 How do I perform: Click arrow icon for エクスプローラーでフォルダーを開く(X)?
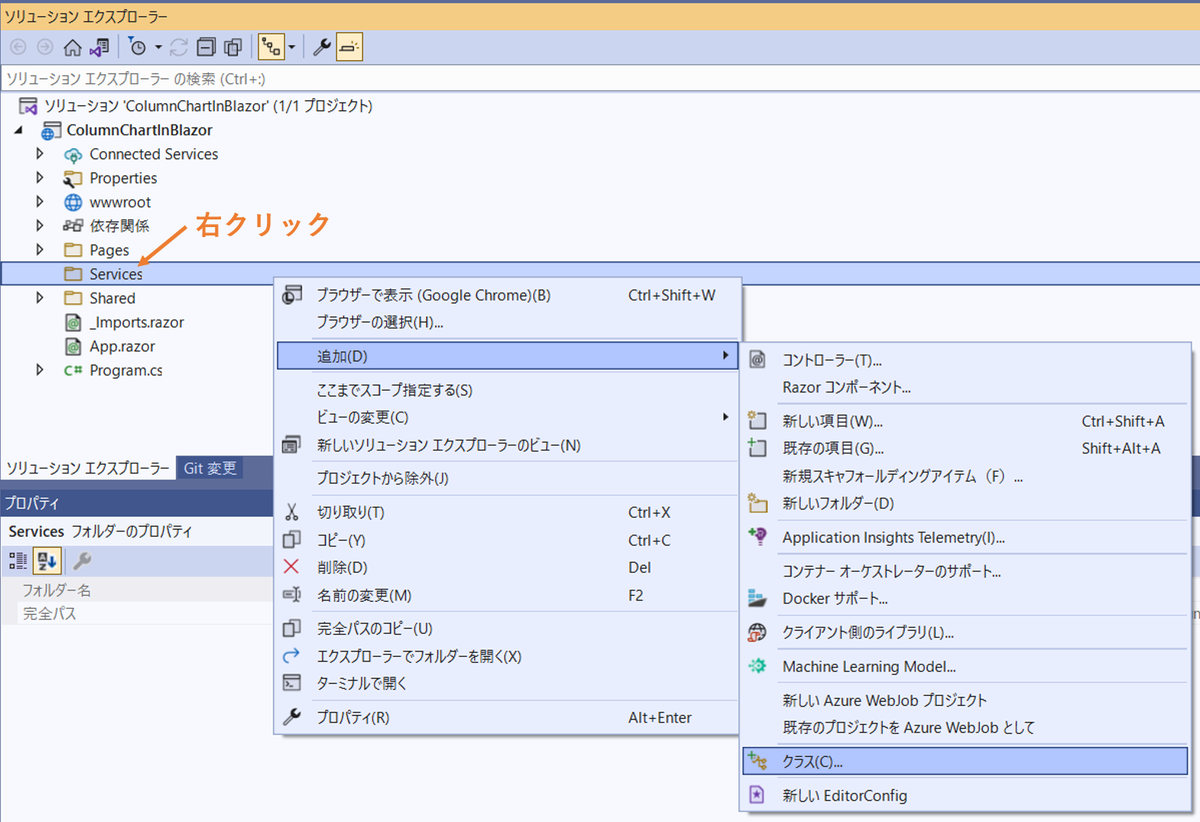[x=292, y=656]
